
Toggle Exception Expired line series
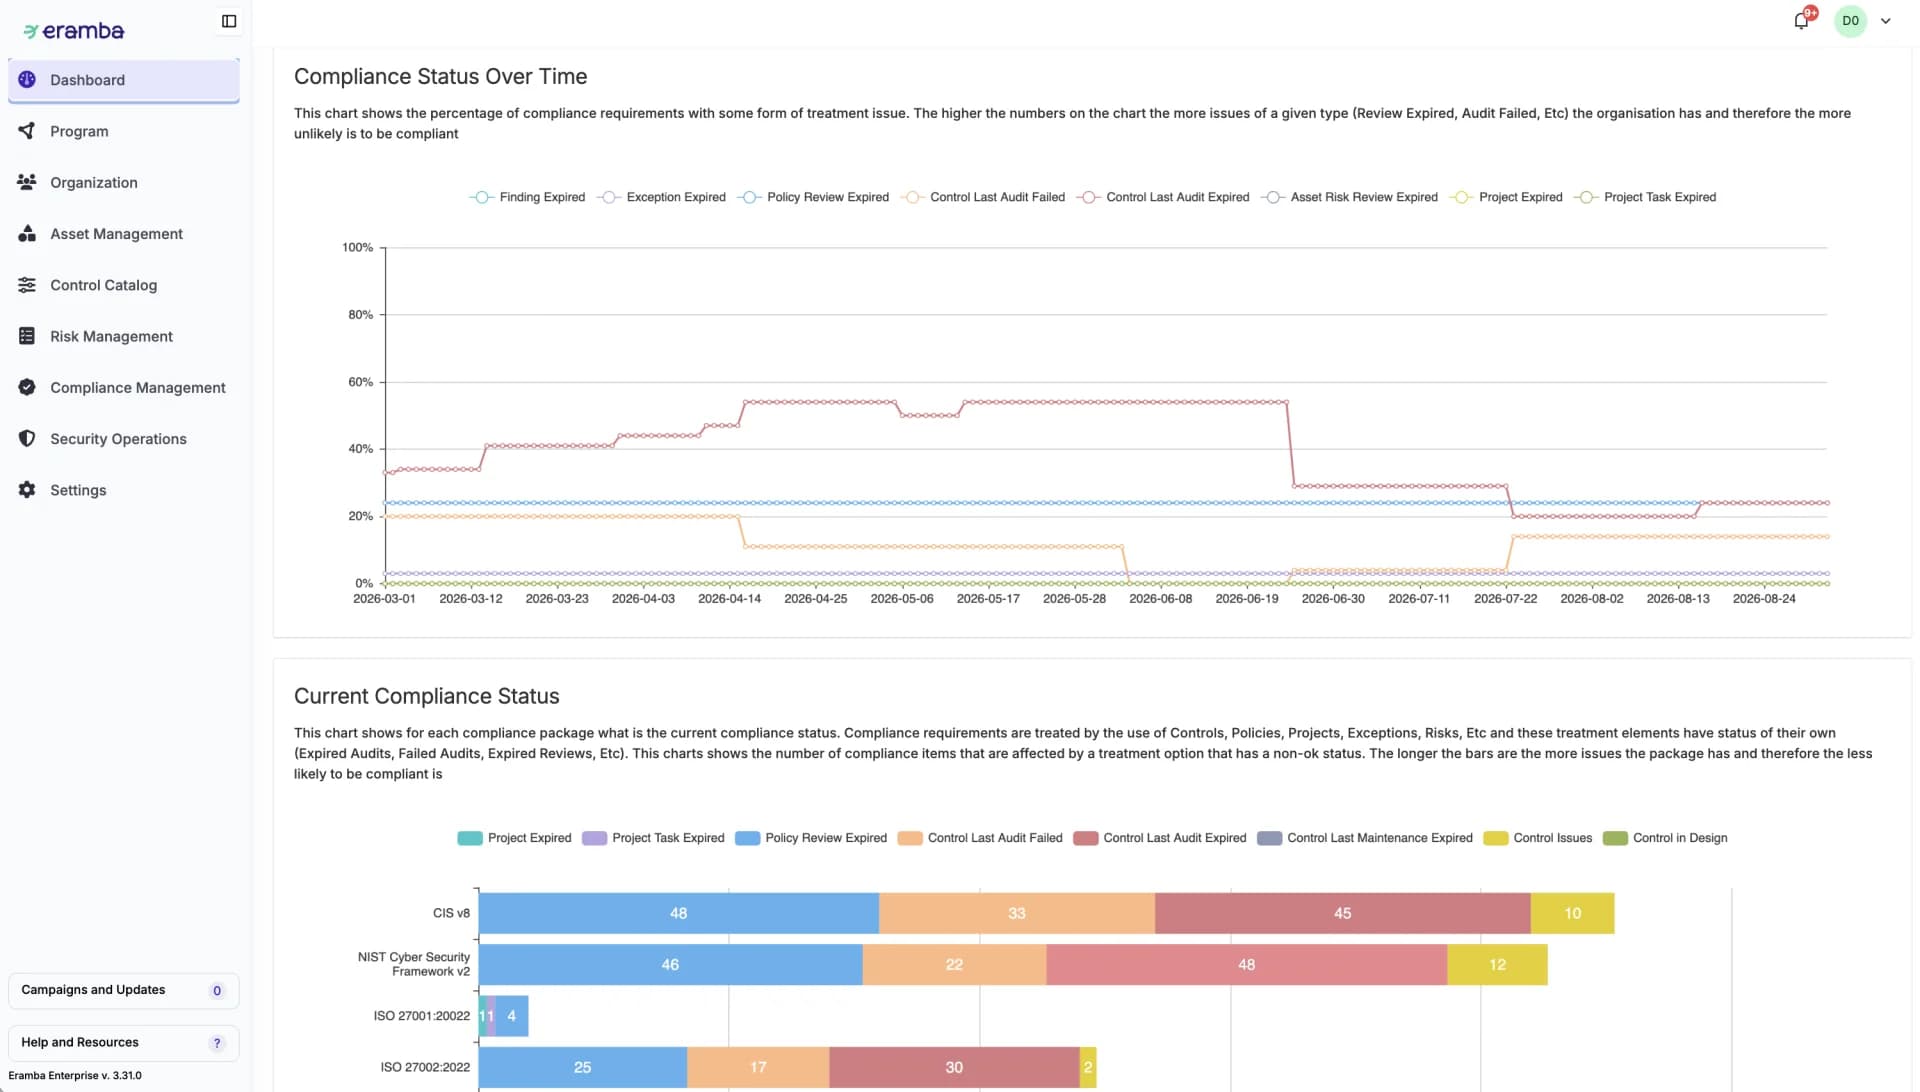pyautogui.click(x=661, y=197)
